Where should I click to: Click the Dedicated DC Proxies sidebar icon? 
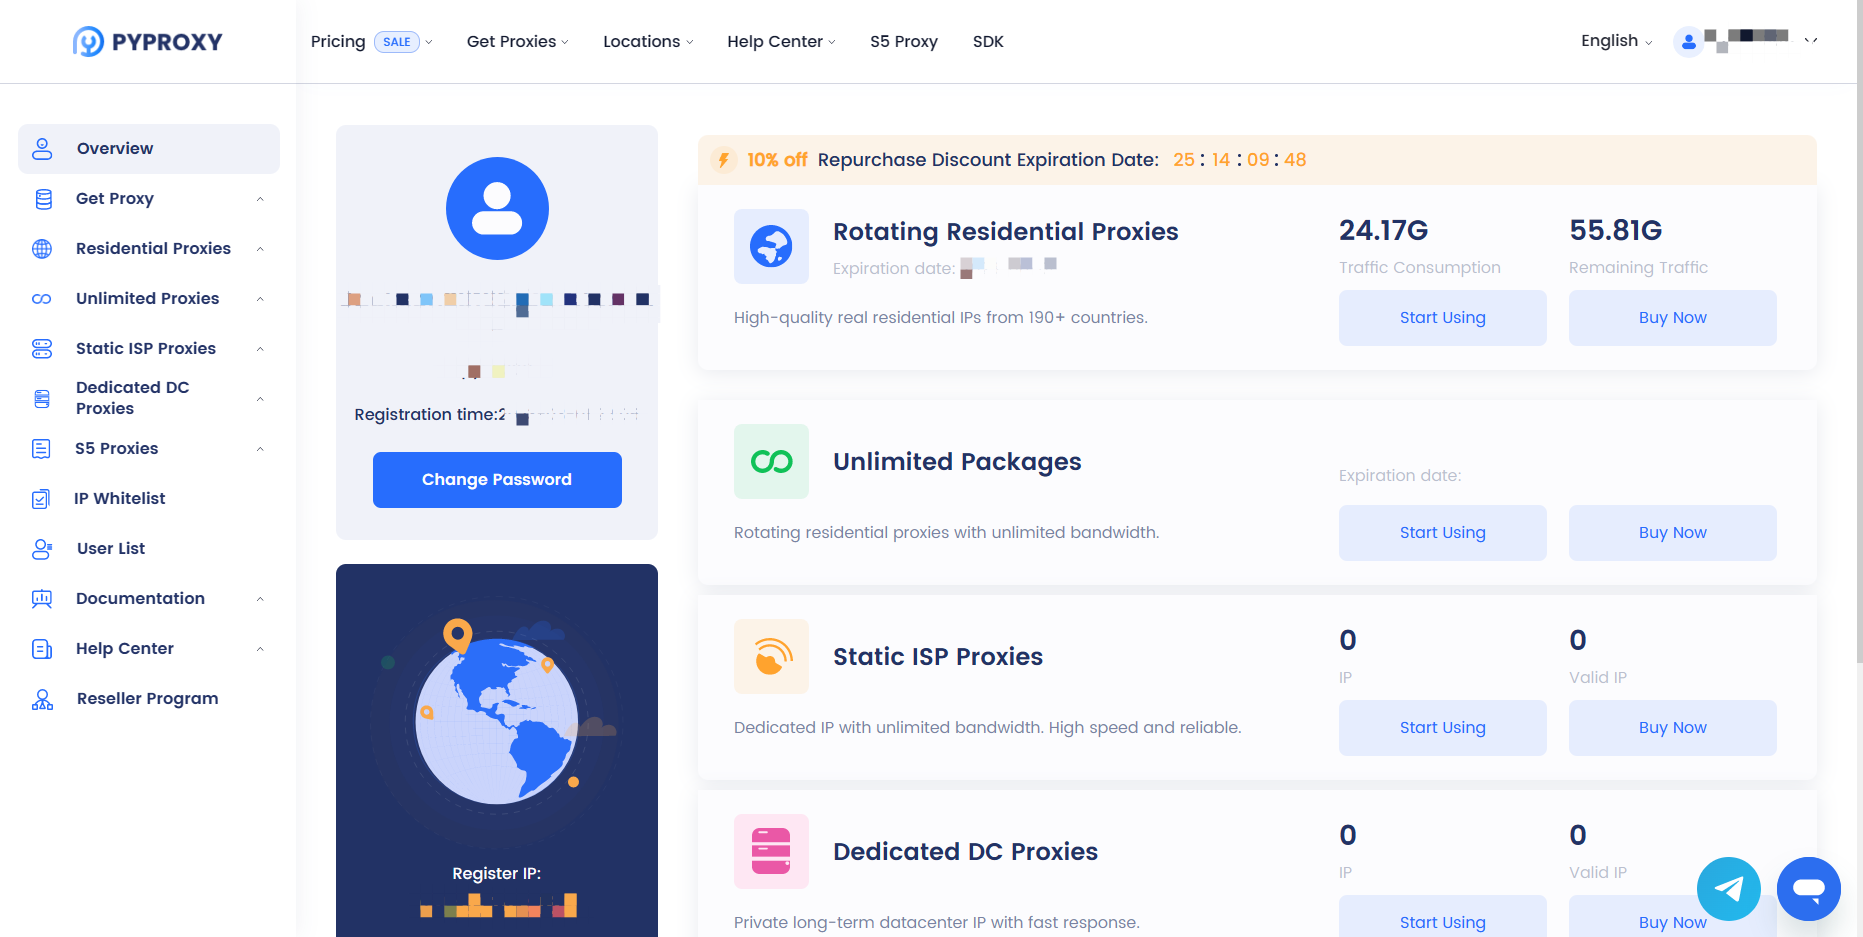tap(42, 399)
